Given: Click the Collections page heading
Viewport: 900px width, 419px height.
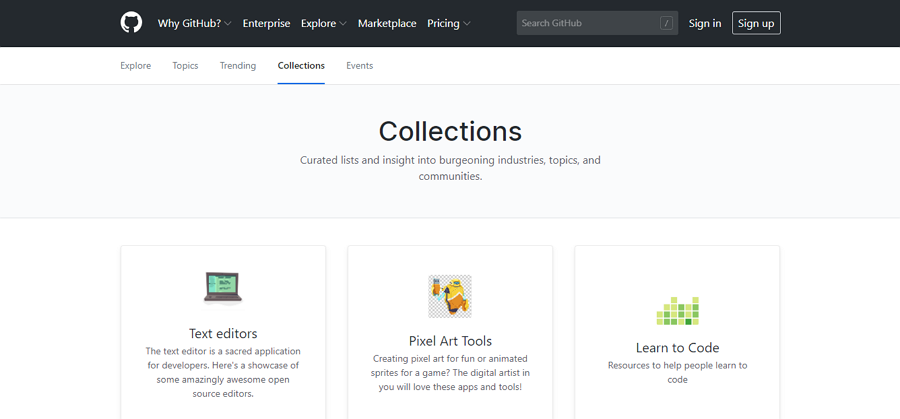Looking at the screenshot, I should (450, 131).
